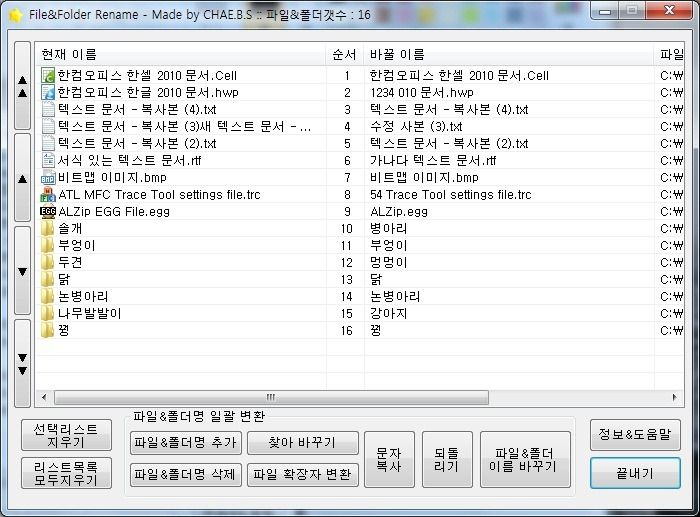700x517 pixels.
Task: Sort by 현재 이름 column header
Action: (180, 54)
